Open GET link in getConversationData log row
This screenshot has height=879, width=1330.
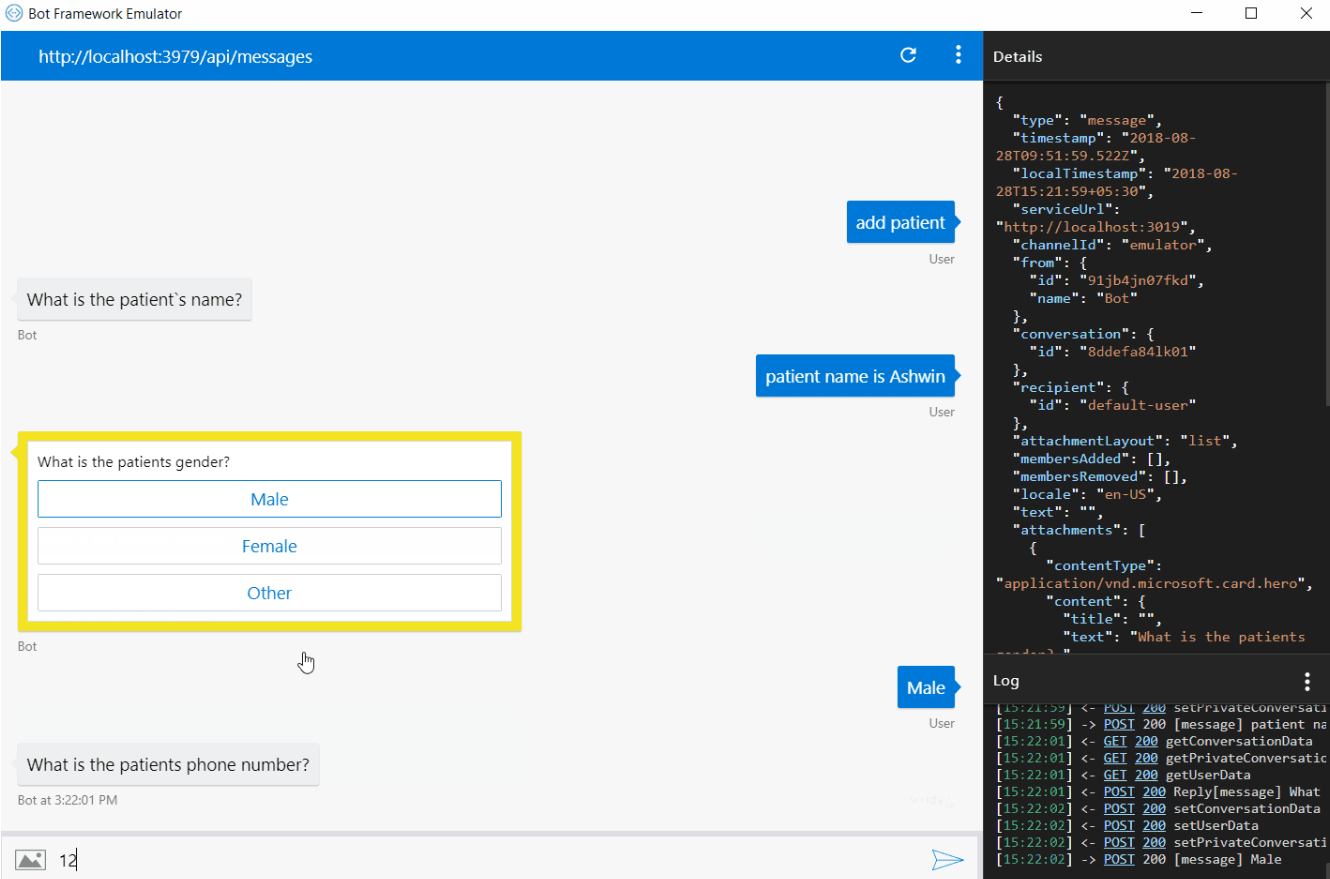tap(1115, 741)
